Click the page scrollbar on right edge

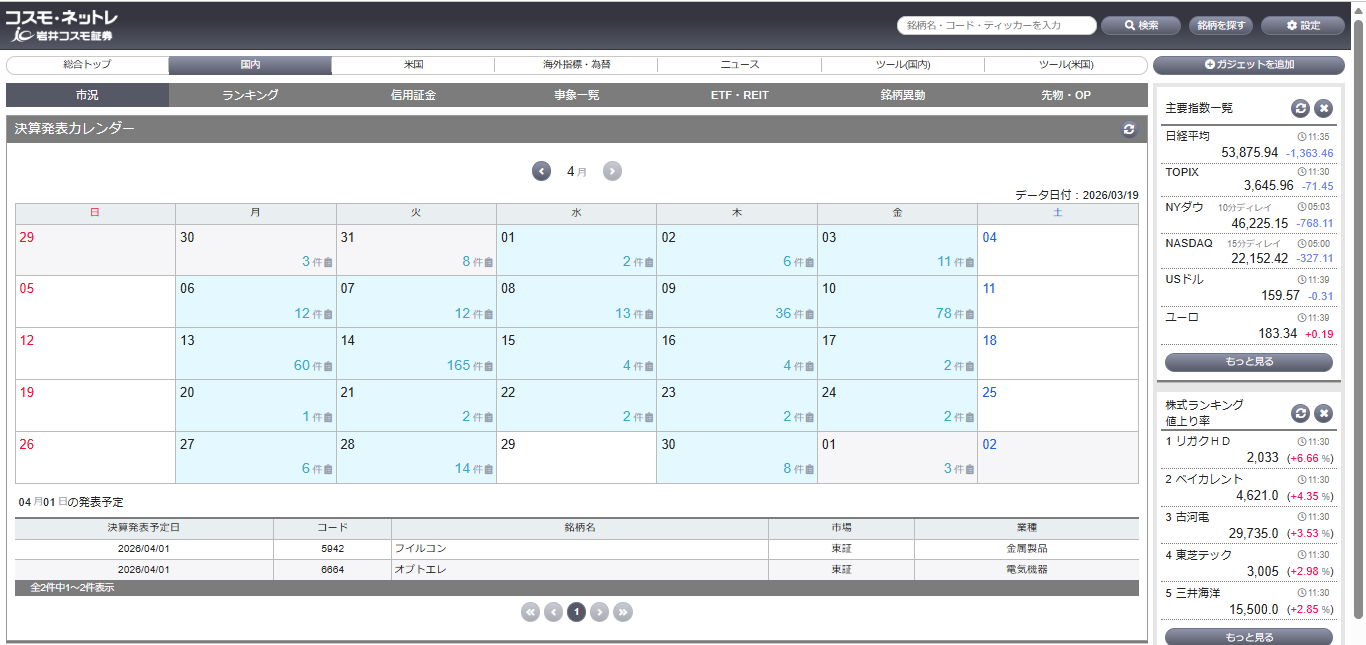[x=1358, y=300]
